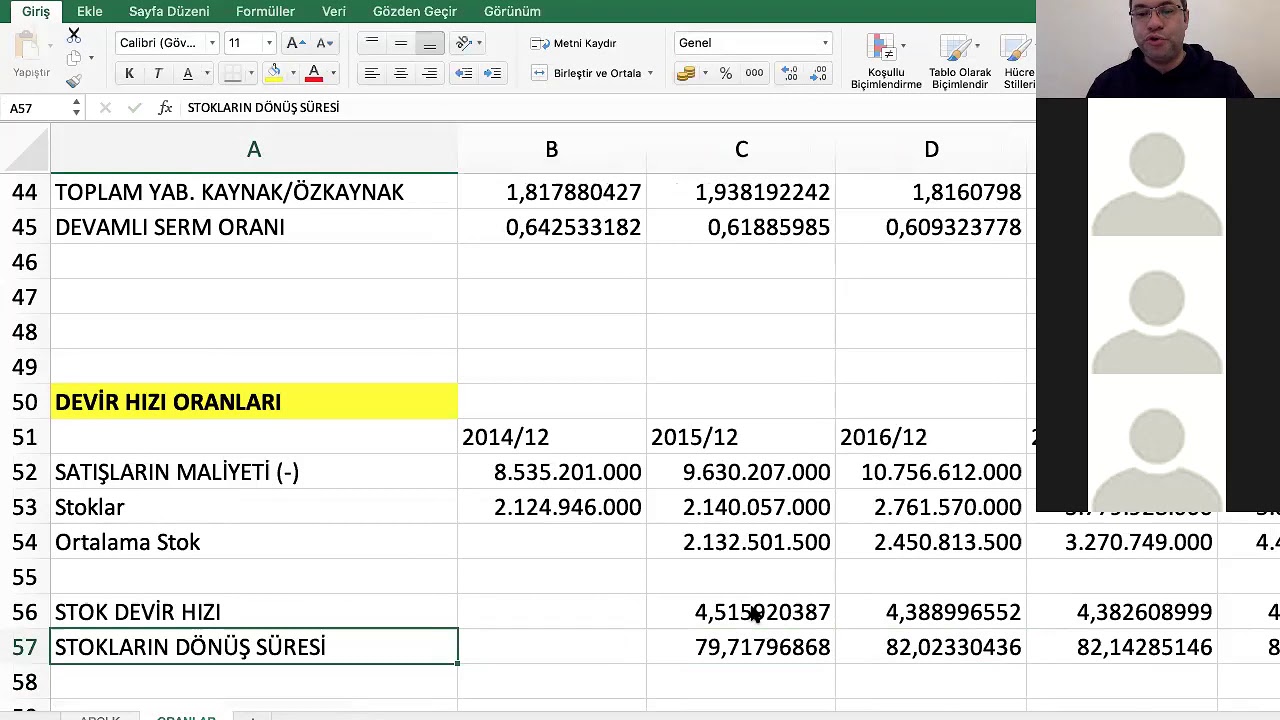Click the Cut scissors icon

pyautogui.click(x=74, y=35)
